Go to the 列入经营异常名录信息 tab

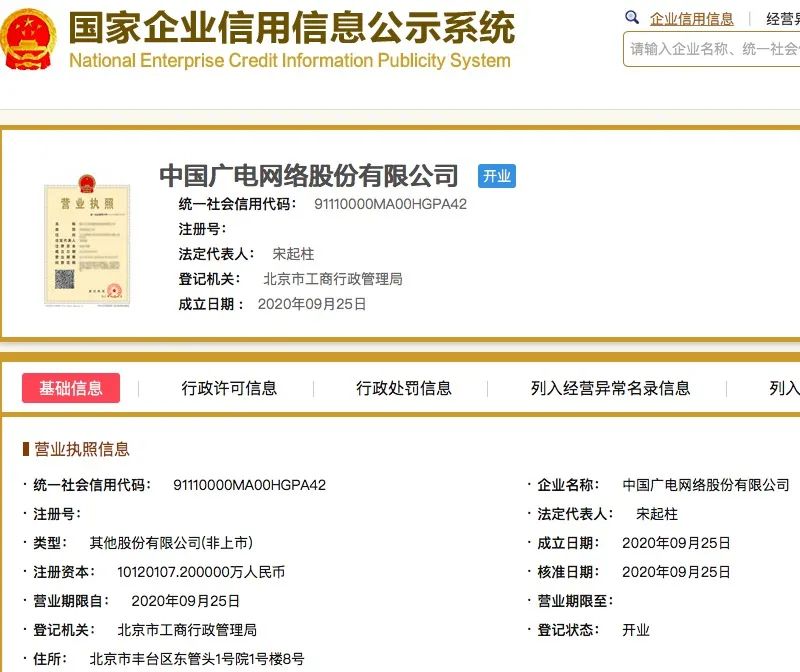[x=610, y=388]
